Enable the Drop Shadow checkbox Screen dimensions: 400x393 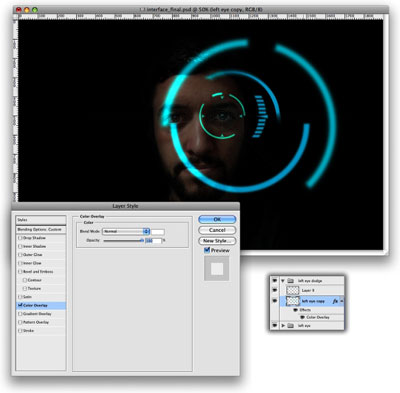20,238
